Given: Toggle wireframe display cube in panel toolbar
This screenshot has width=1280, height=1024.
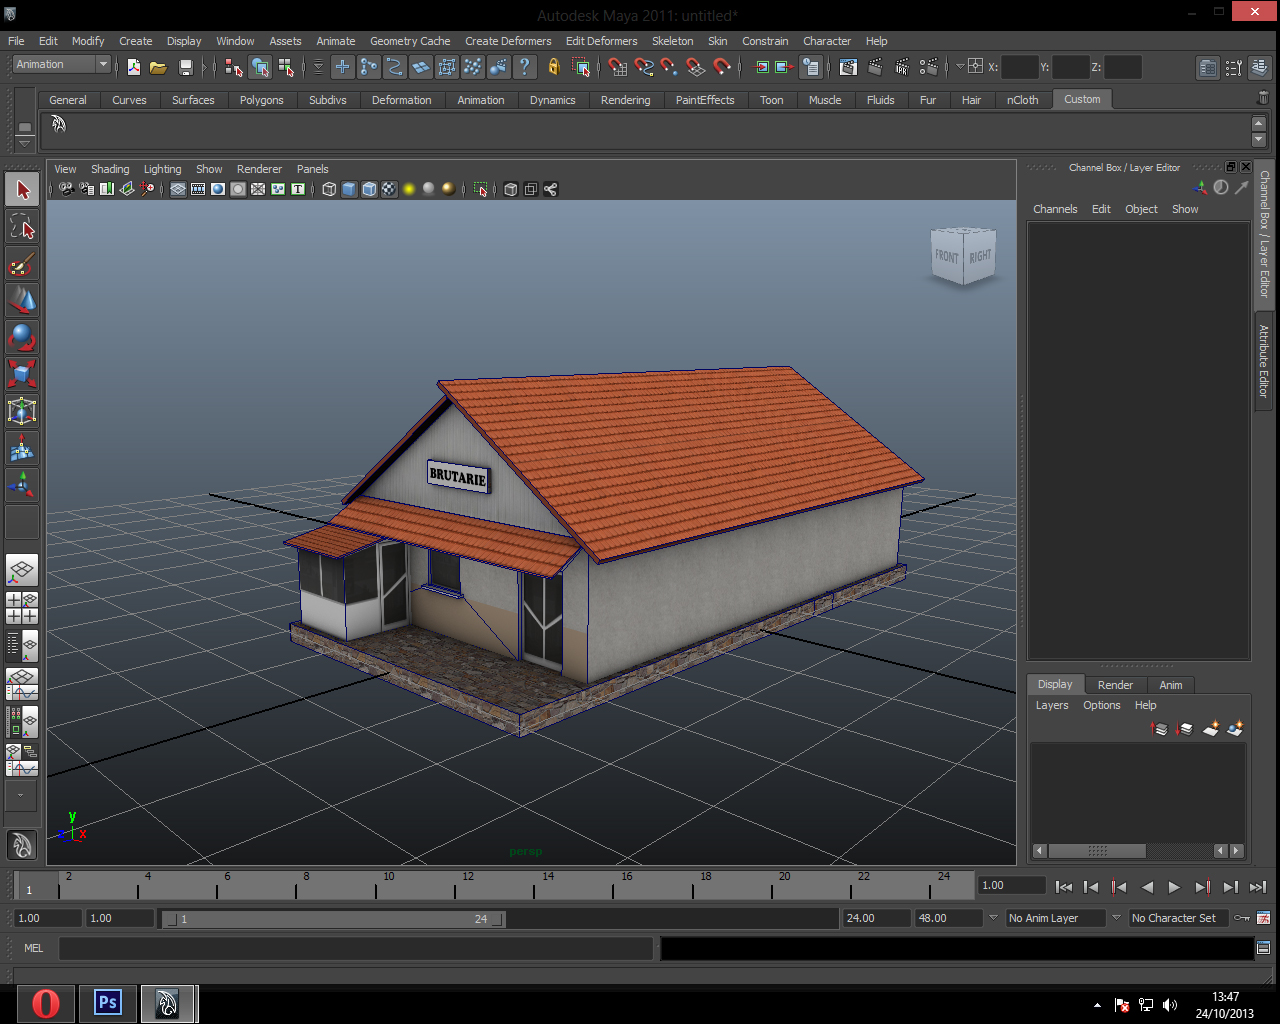Looking at the screenshot, I should 329,189.
